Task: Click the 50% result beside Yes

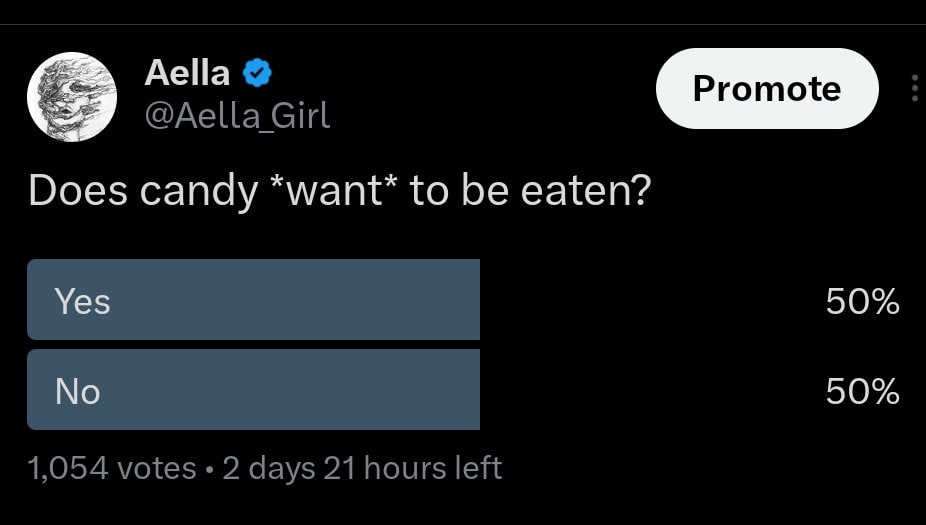Action: click(x=862, y=301)
